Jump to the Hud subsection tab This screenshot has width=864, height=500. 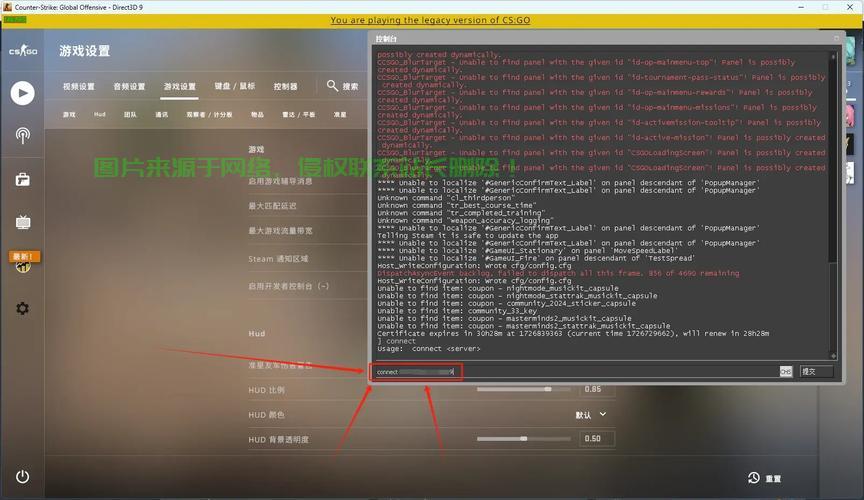point(100,114)
